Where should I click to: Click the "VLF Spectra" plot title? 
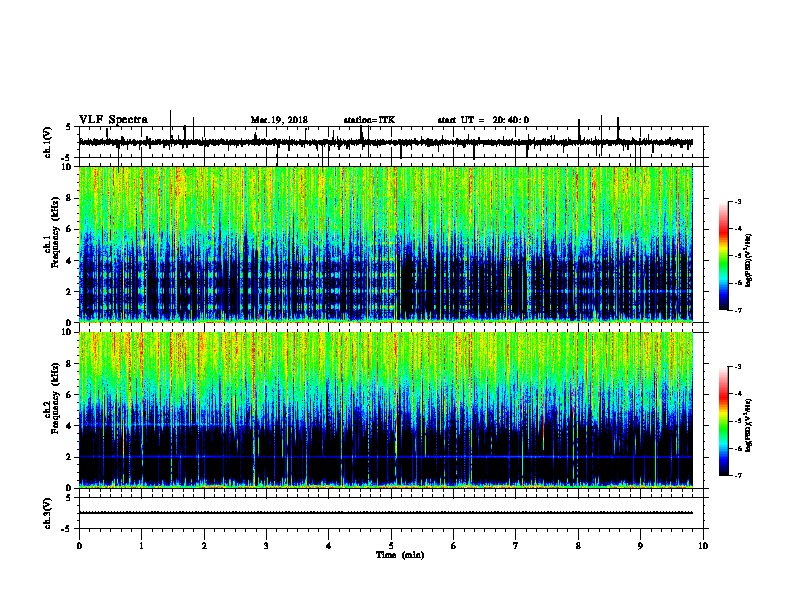point(113,120)
